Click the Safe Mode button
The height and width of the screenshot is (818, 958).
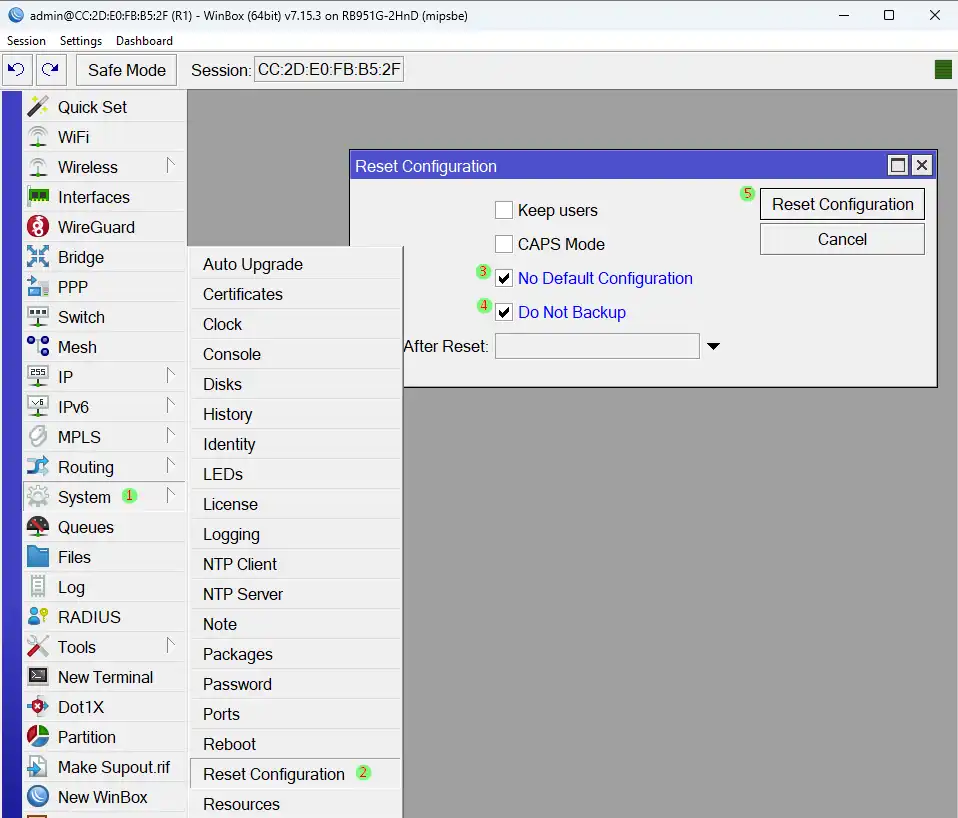click(x=126, y=70)
